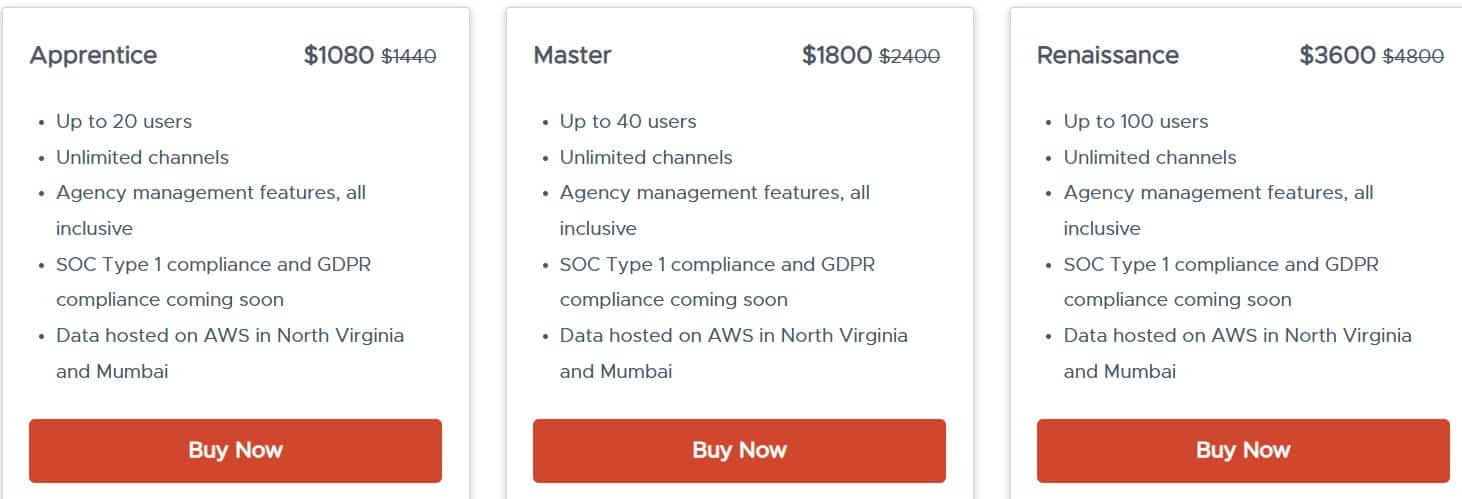Click the struck-through $2400 price

click(x=909, y=57)
